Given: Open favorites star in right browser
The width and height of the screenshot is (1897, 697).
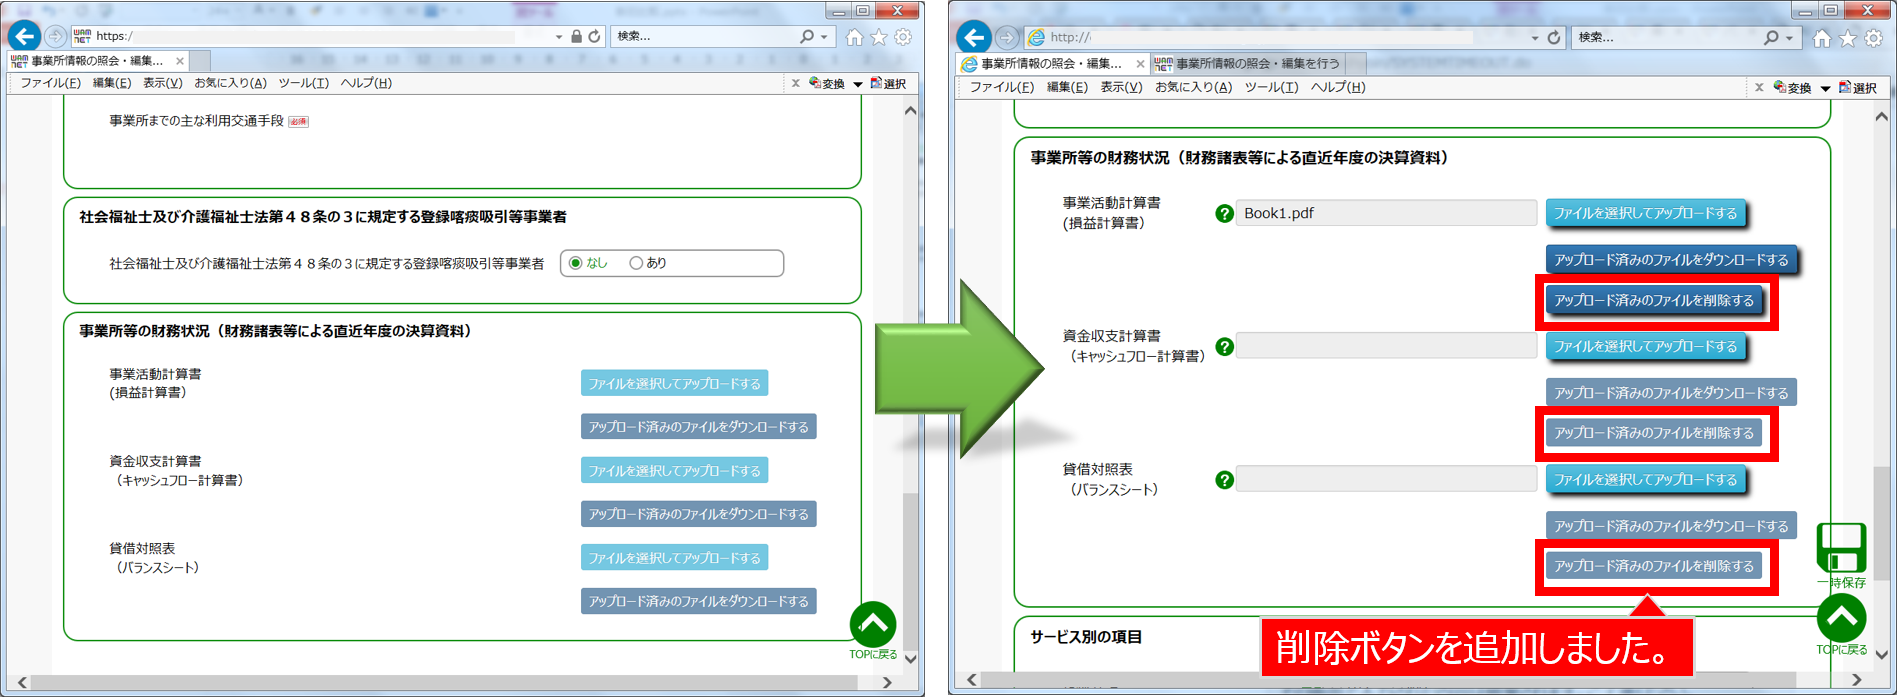Looking at the screenshot, I should [1848, 38].
